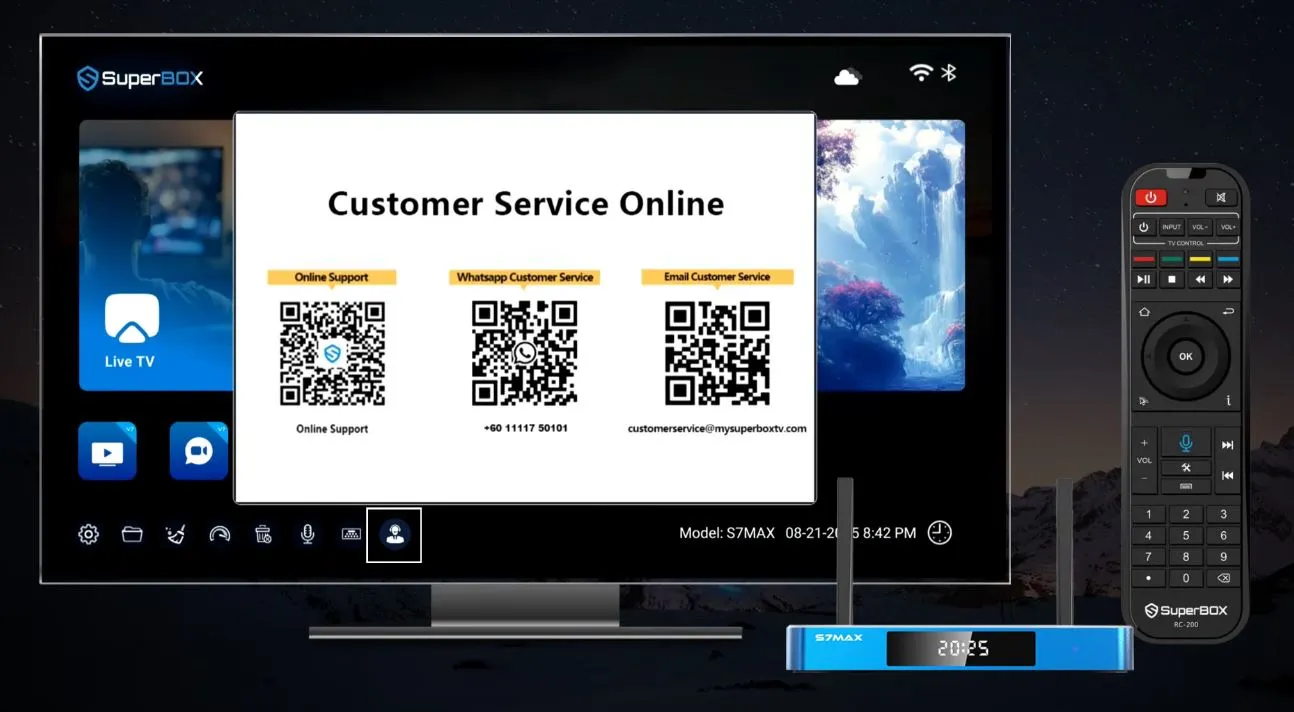This screenshot has width=1294, height=712.
Task: Click the customerservice@mysuperboxtv.com address
Action: (717, 428)
